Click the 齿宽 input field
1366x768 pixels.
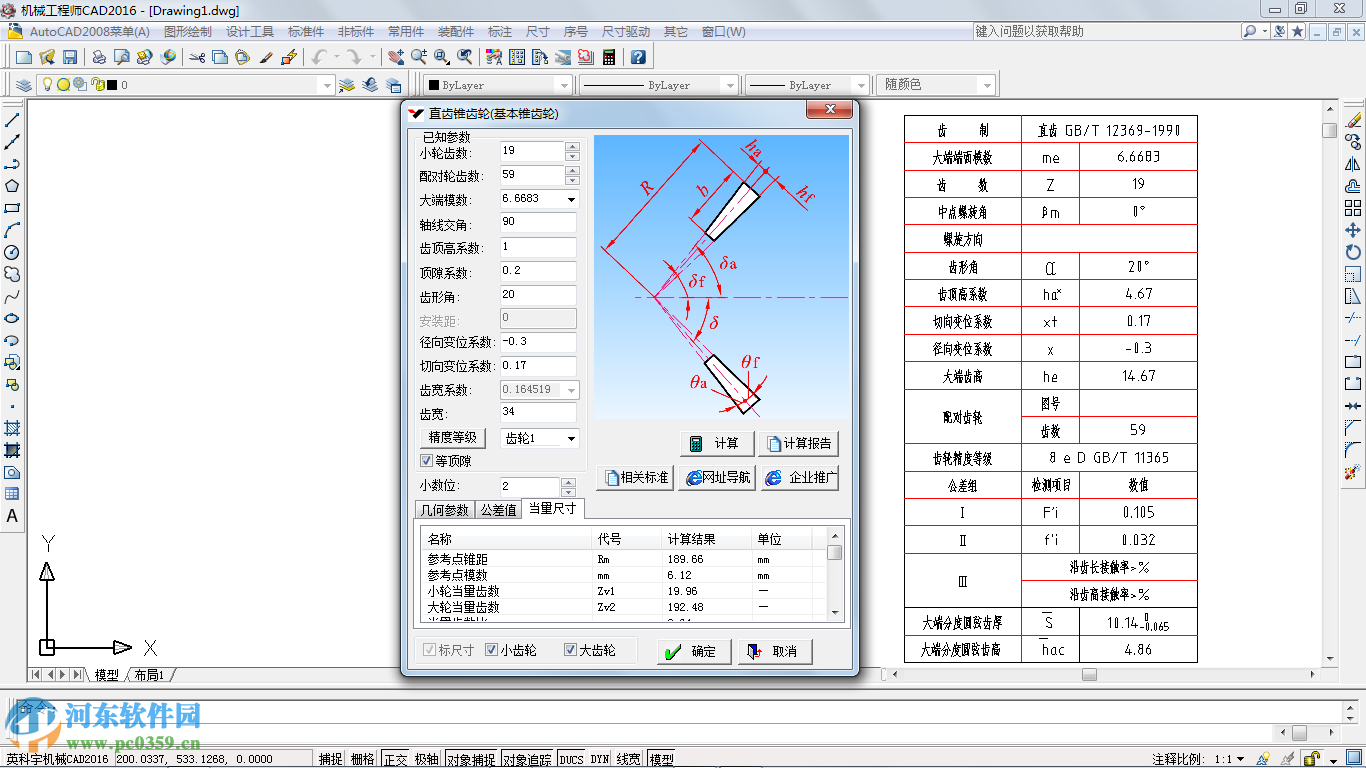point(538,413)
